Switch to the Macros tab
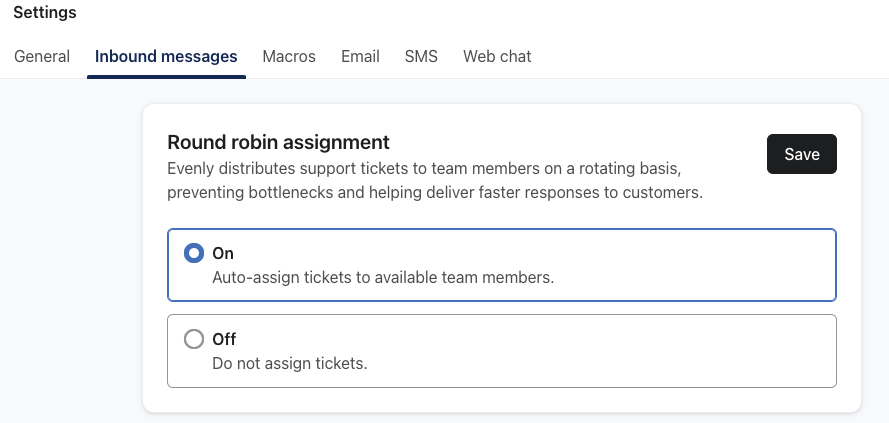889x423 pixels. coord(289,56)
